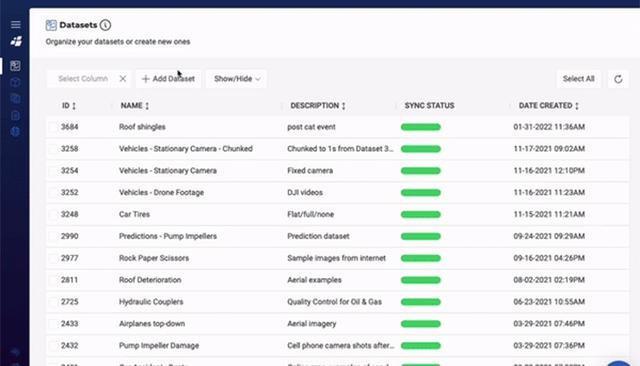
Task: Click the 'Aerial examples' description
Action: 314,280
